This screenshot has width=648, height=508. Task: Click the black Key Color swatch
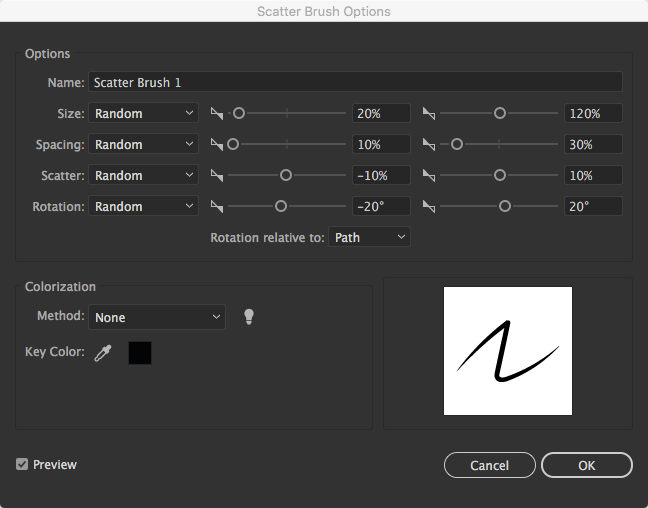140,353
